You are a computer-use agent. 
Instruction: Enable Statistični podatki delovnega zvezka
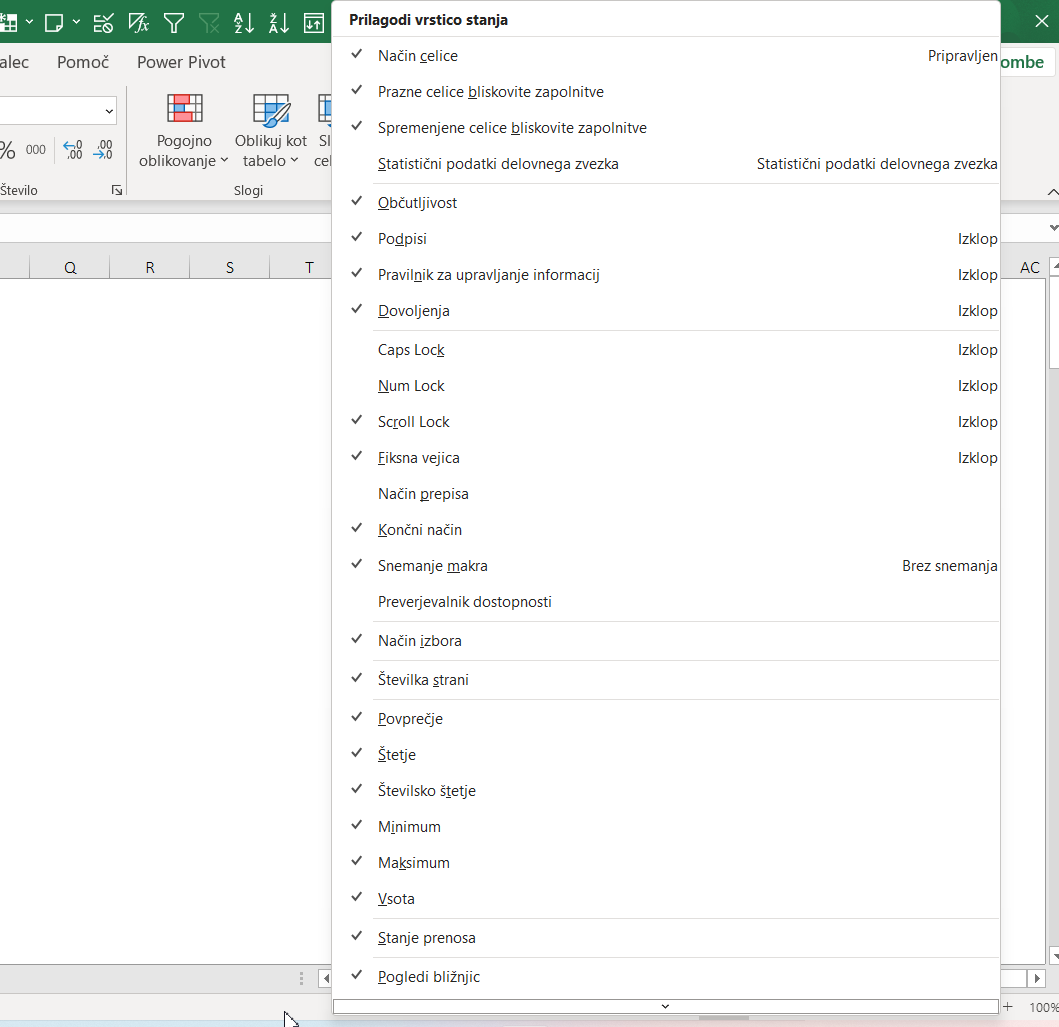click(x=666, y=164)
